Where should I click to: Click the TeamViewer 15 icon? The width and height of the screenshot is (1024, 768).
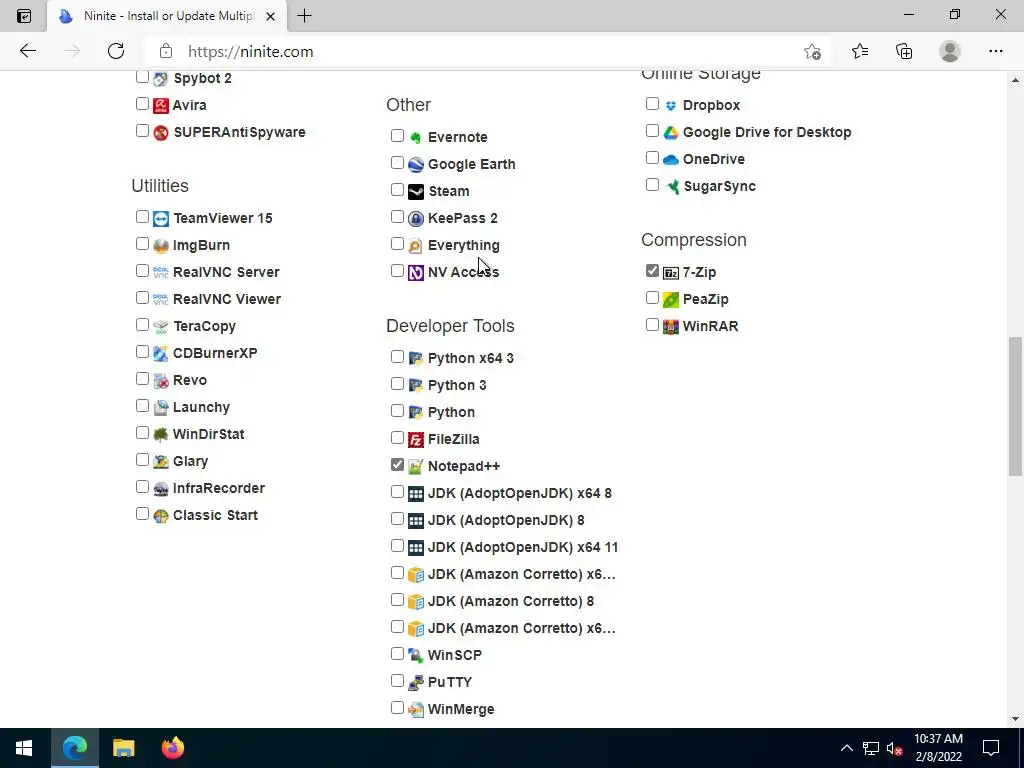coord(161,219)
